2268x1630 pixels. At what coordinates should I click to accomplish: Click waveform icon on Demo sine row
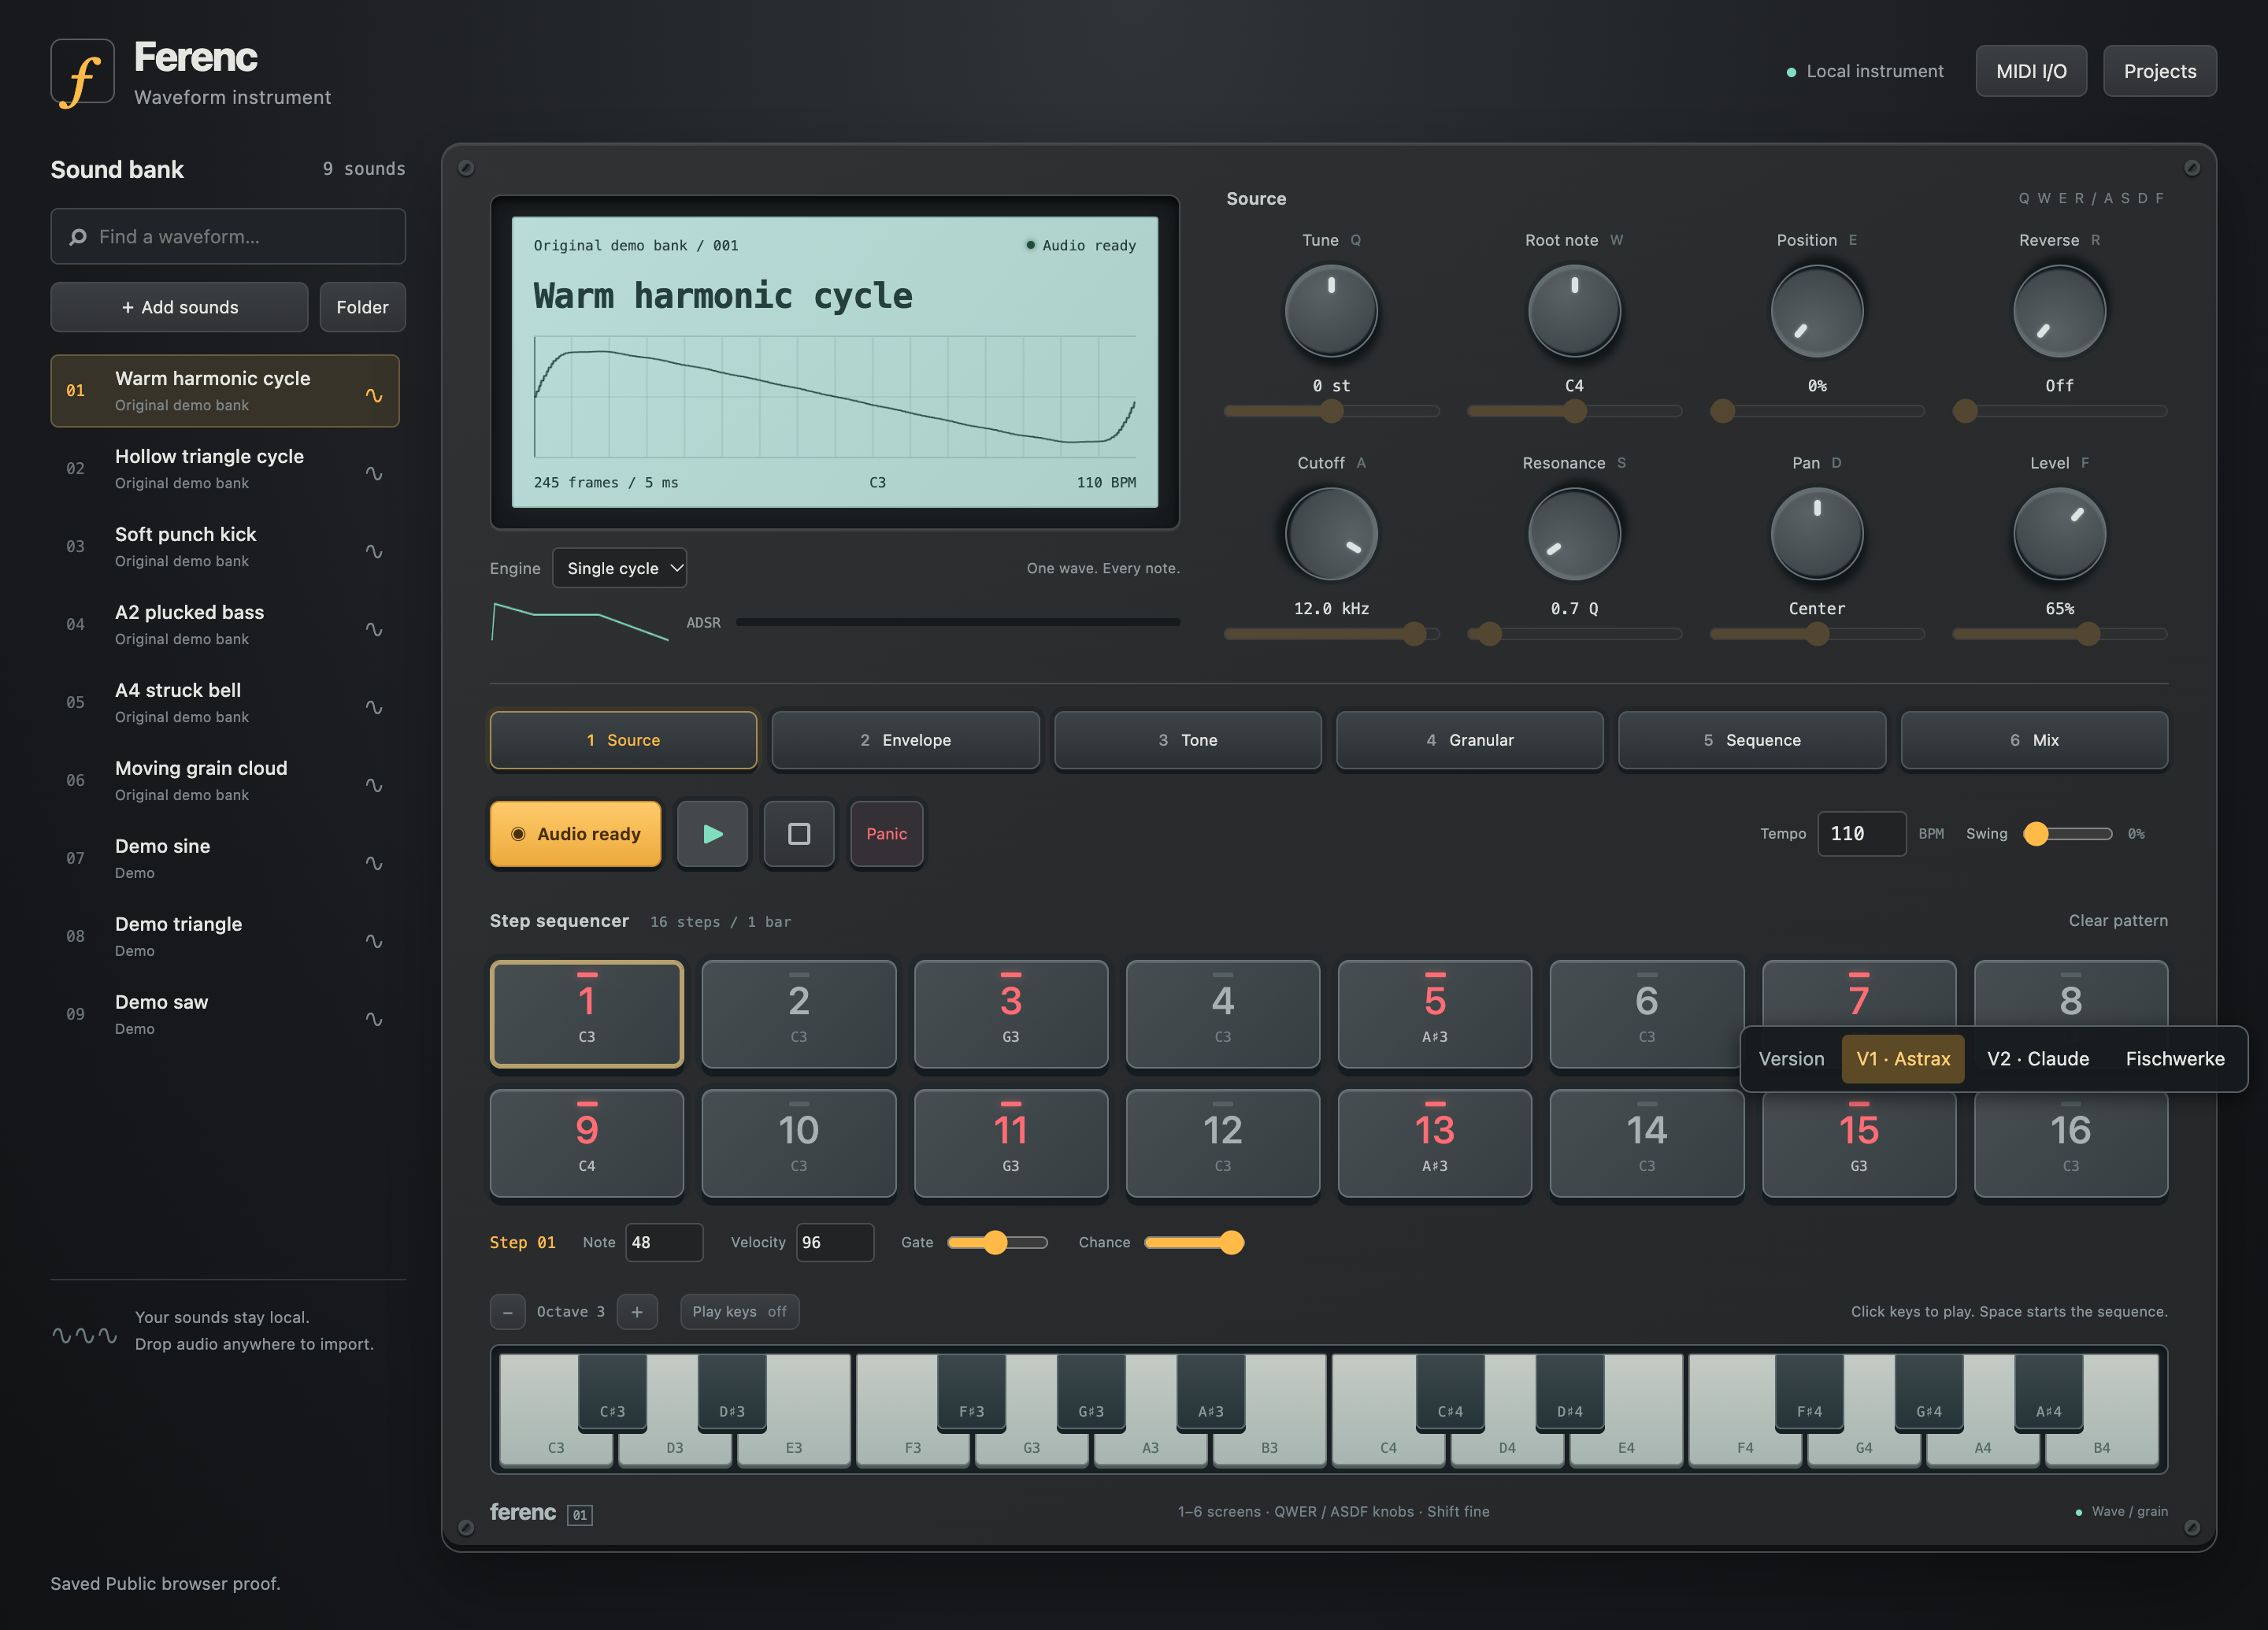point(374,863)
